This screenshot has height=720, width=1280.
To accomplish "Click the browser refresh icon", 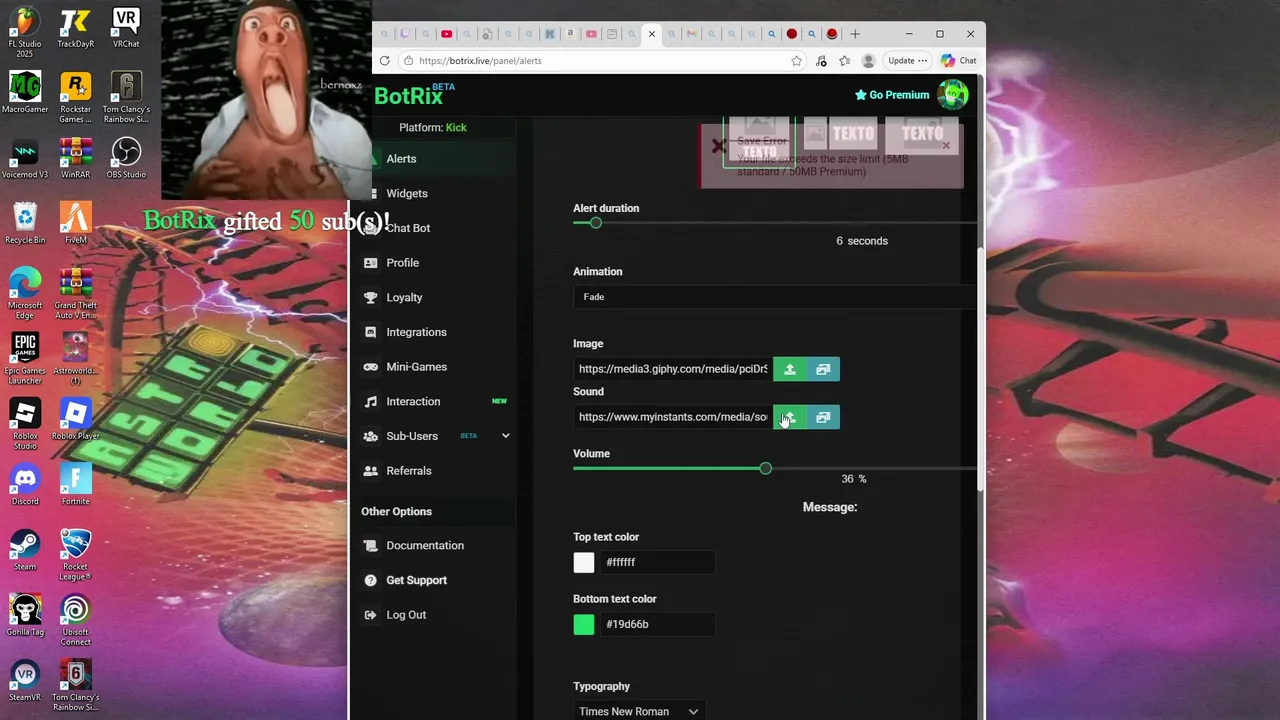I will tap(384, 60).
